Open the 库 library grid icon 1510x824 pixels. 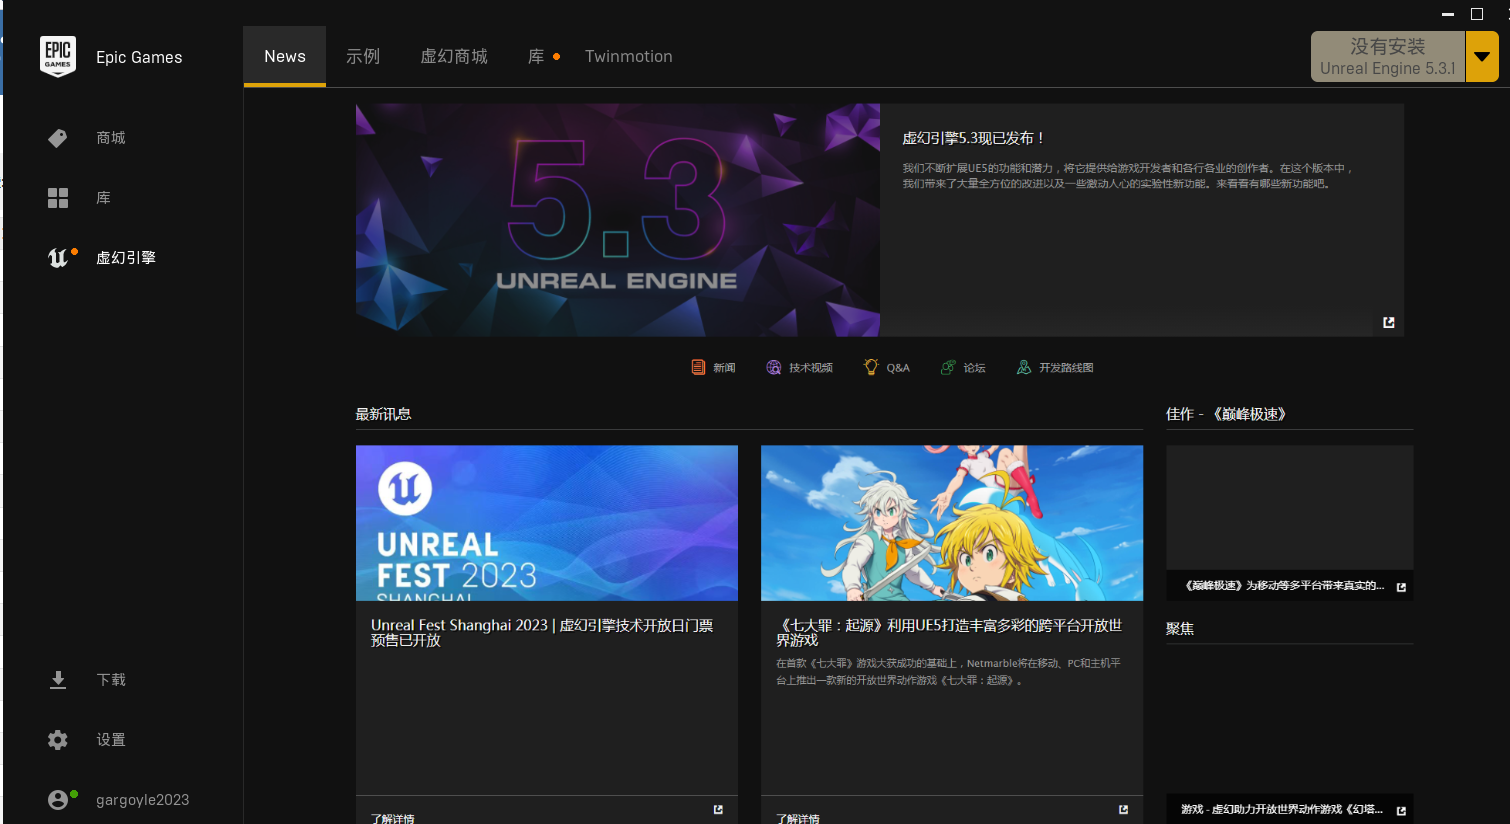coord(58,198)
